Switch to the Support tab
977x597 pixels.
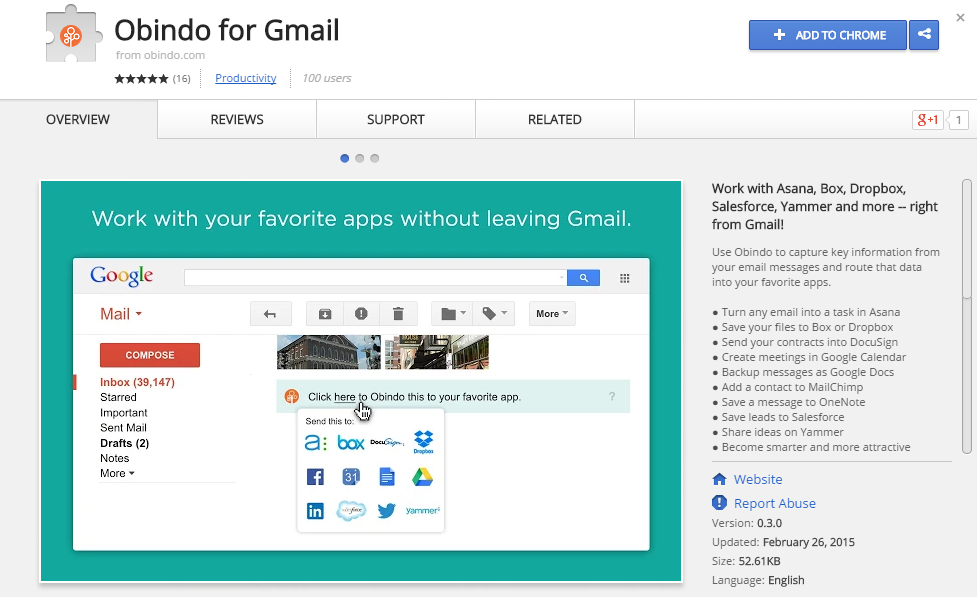pos(396,120)
